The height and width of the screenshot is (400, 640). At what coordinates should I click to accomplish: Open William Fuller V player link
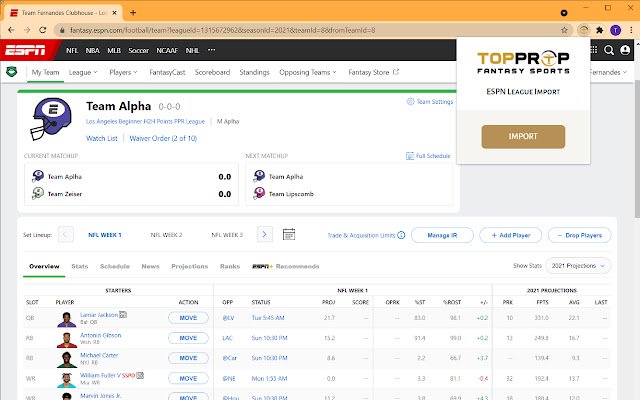click(x=100, y=375)
